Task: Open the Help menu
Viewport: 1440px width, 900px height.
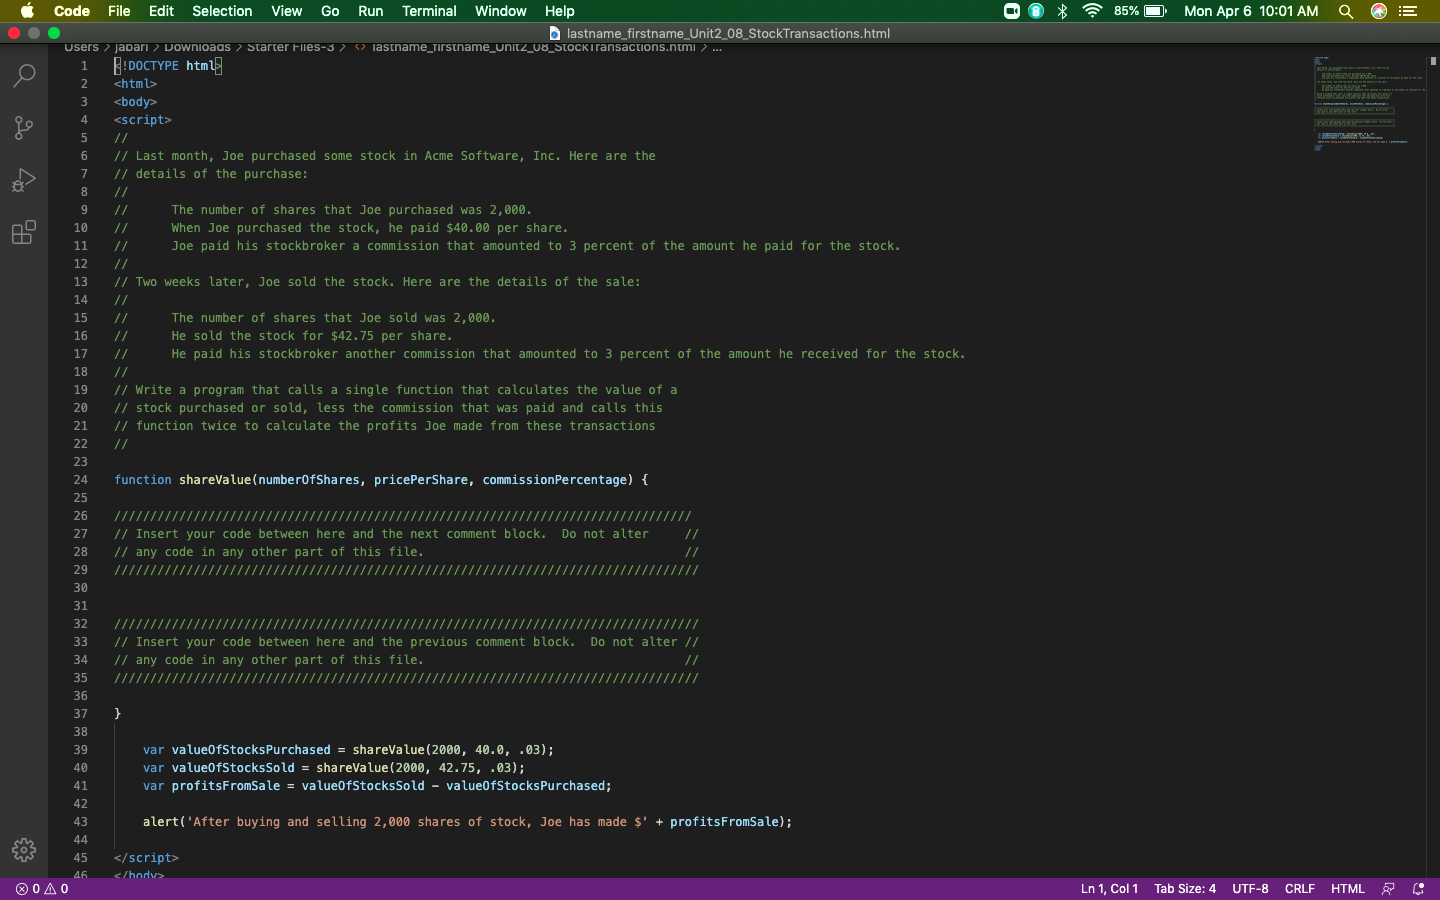Action: point(559,11)
